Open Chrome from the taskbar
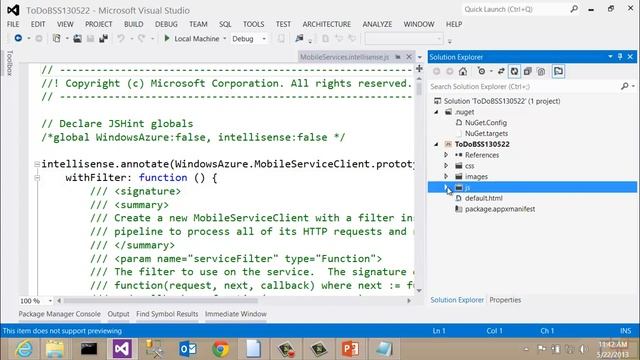The width and height of the screenshot is (640, 360). point(220,349)
